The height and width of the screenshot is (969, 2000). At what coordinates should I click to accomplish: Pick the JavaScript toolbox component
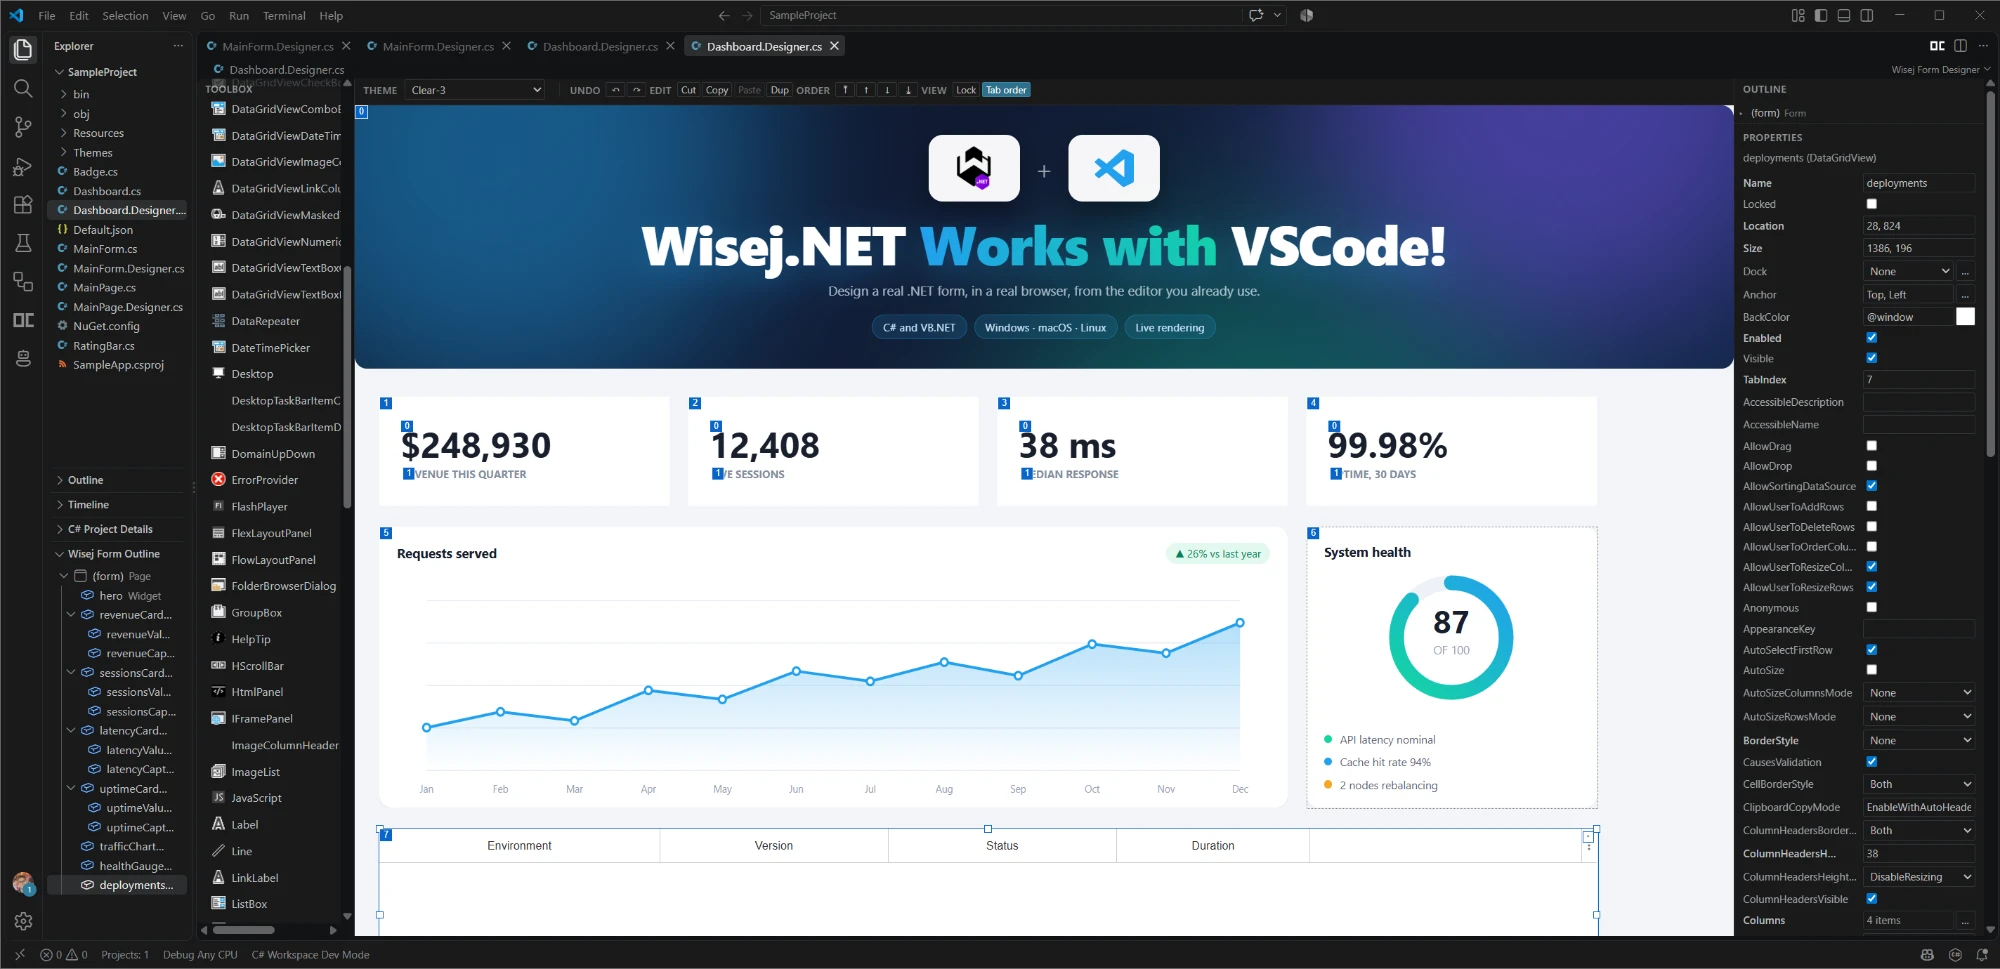coord(257,798)
